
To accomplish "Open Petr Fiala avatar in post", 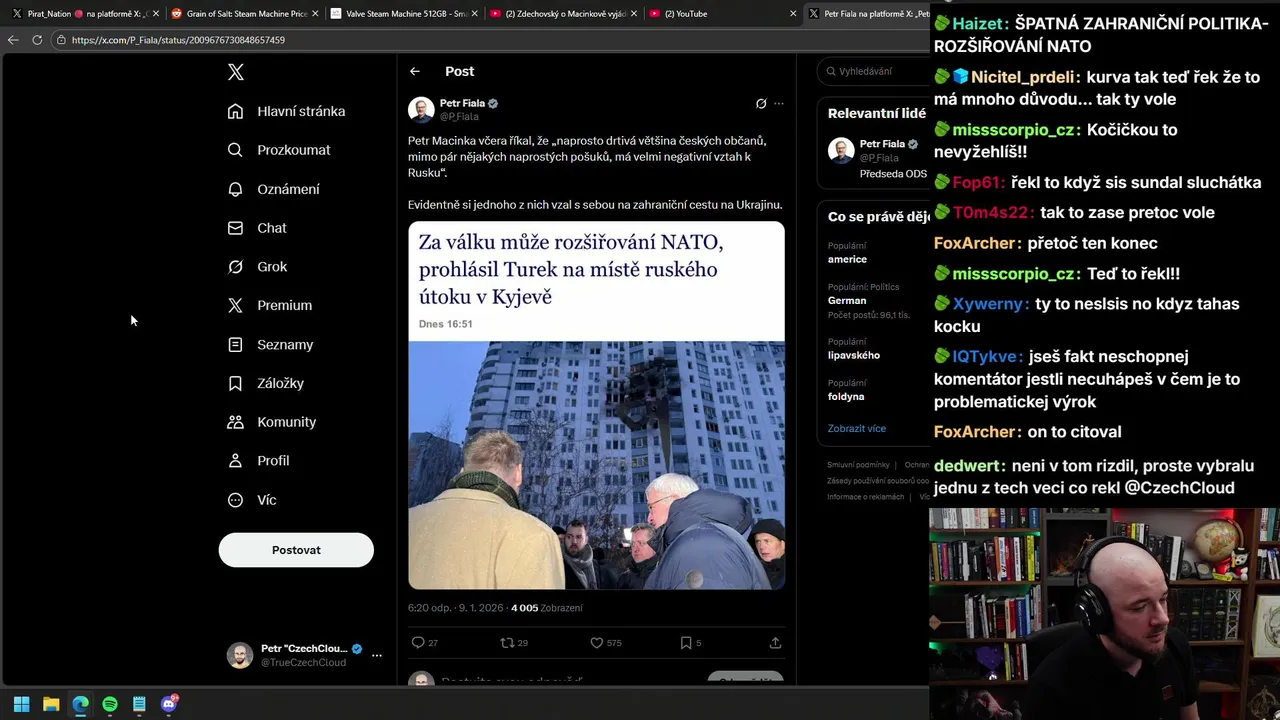I will pos(421,110).
